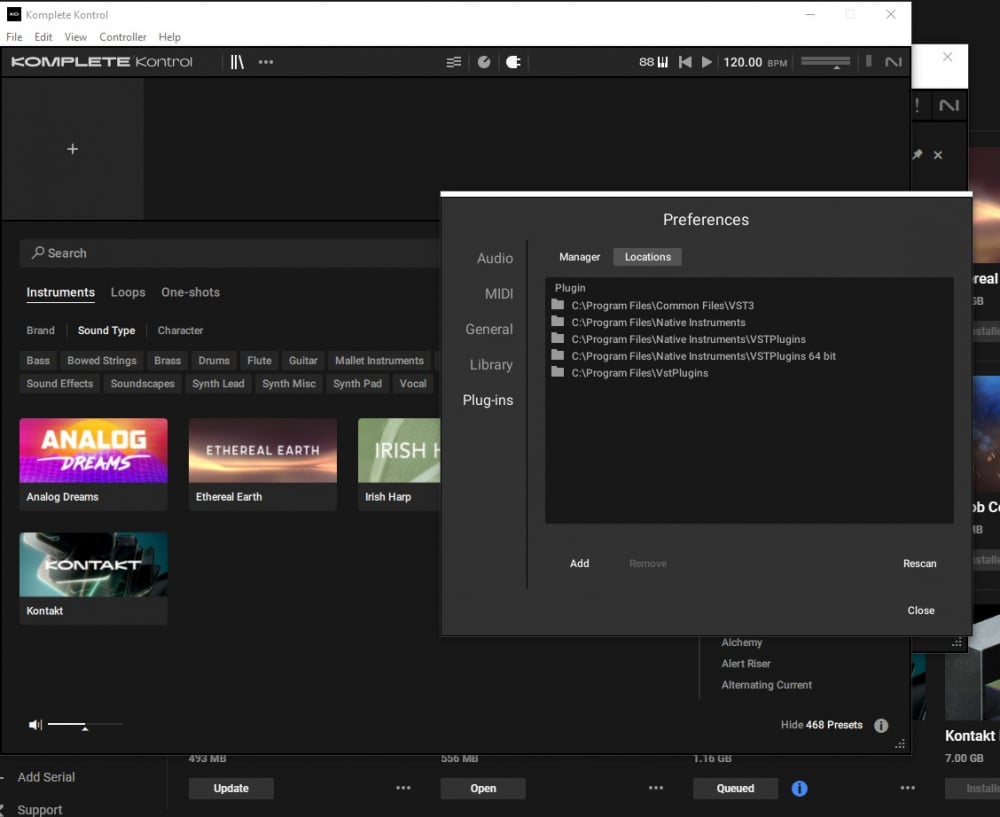The image size is (1000, 817).
Task: Click the NI logo in Komplete Kontrol header
Action: 893,62
